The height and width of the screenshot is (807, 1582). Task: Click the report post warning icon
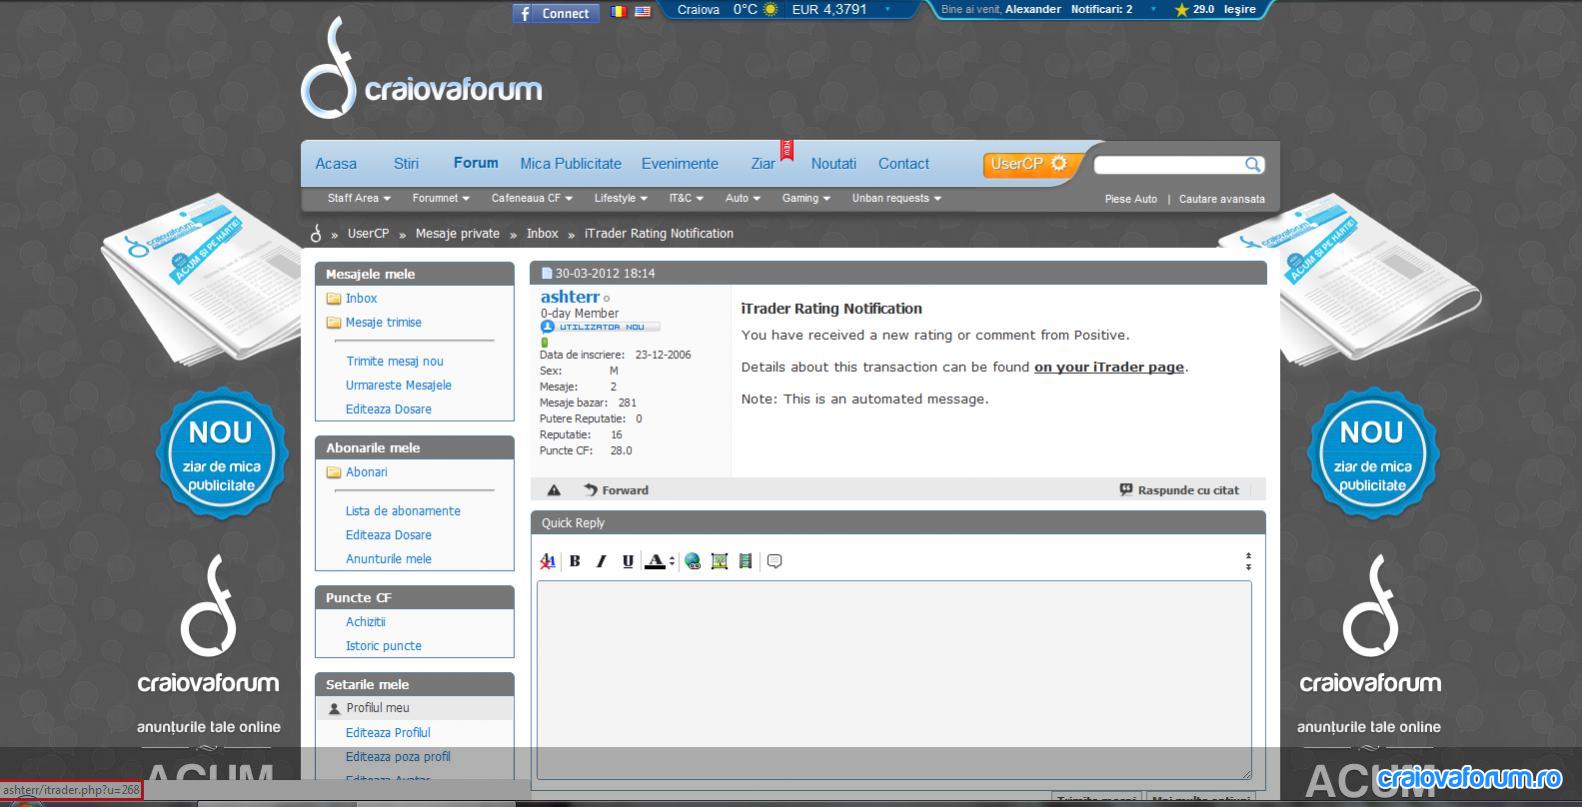tap(554, 490)
